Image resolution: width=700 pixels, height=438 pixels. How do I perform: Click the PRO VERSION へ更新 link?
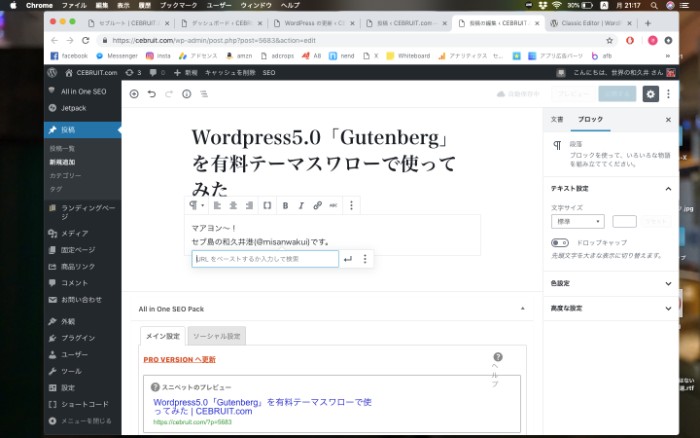pyautogui.click(x=179, y=359)
